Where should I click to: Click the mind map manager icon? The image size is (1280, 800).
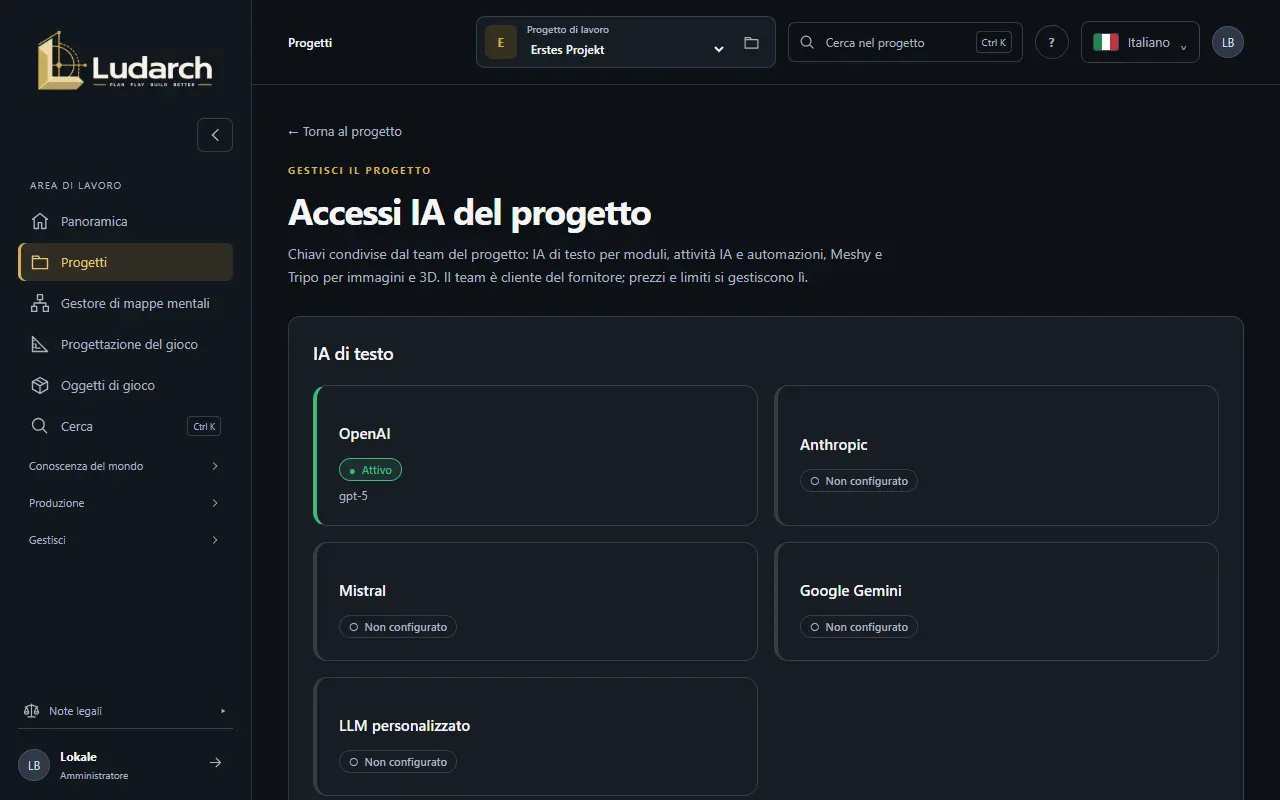point(40,303)
